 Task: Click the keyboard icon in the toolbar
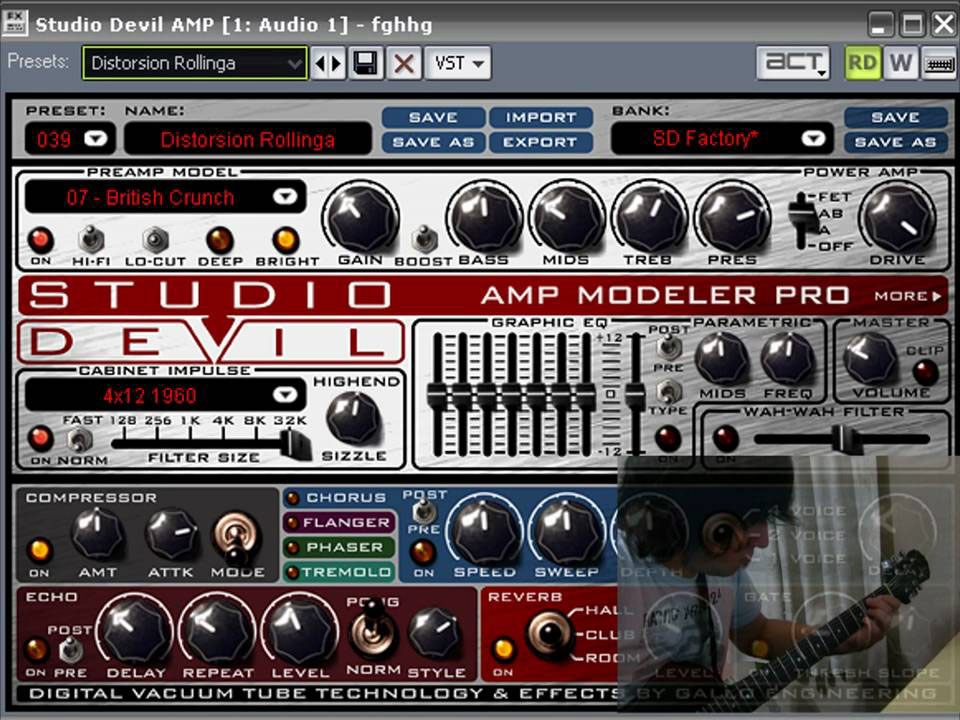(x=939, y=63)
